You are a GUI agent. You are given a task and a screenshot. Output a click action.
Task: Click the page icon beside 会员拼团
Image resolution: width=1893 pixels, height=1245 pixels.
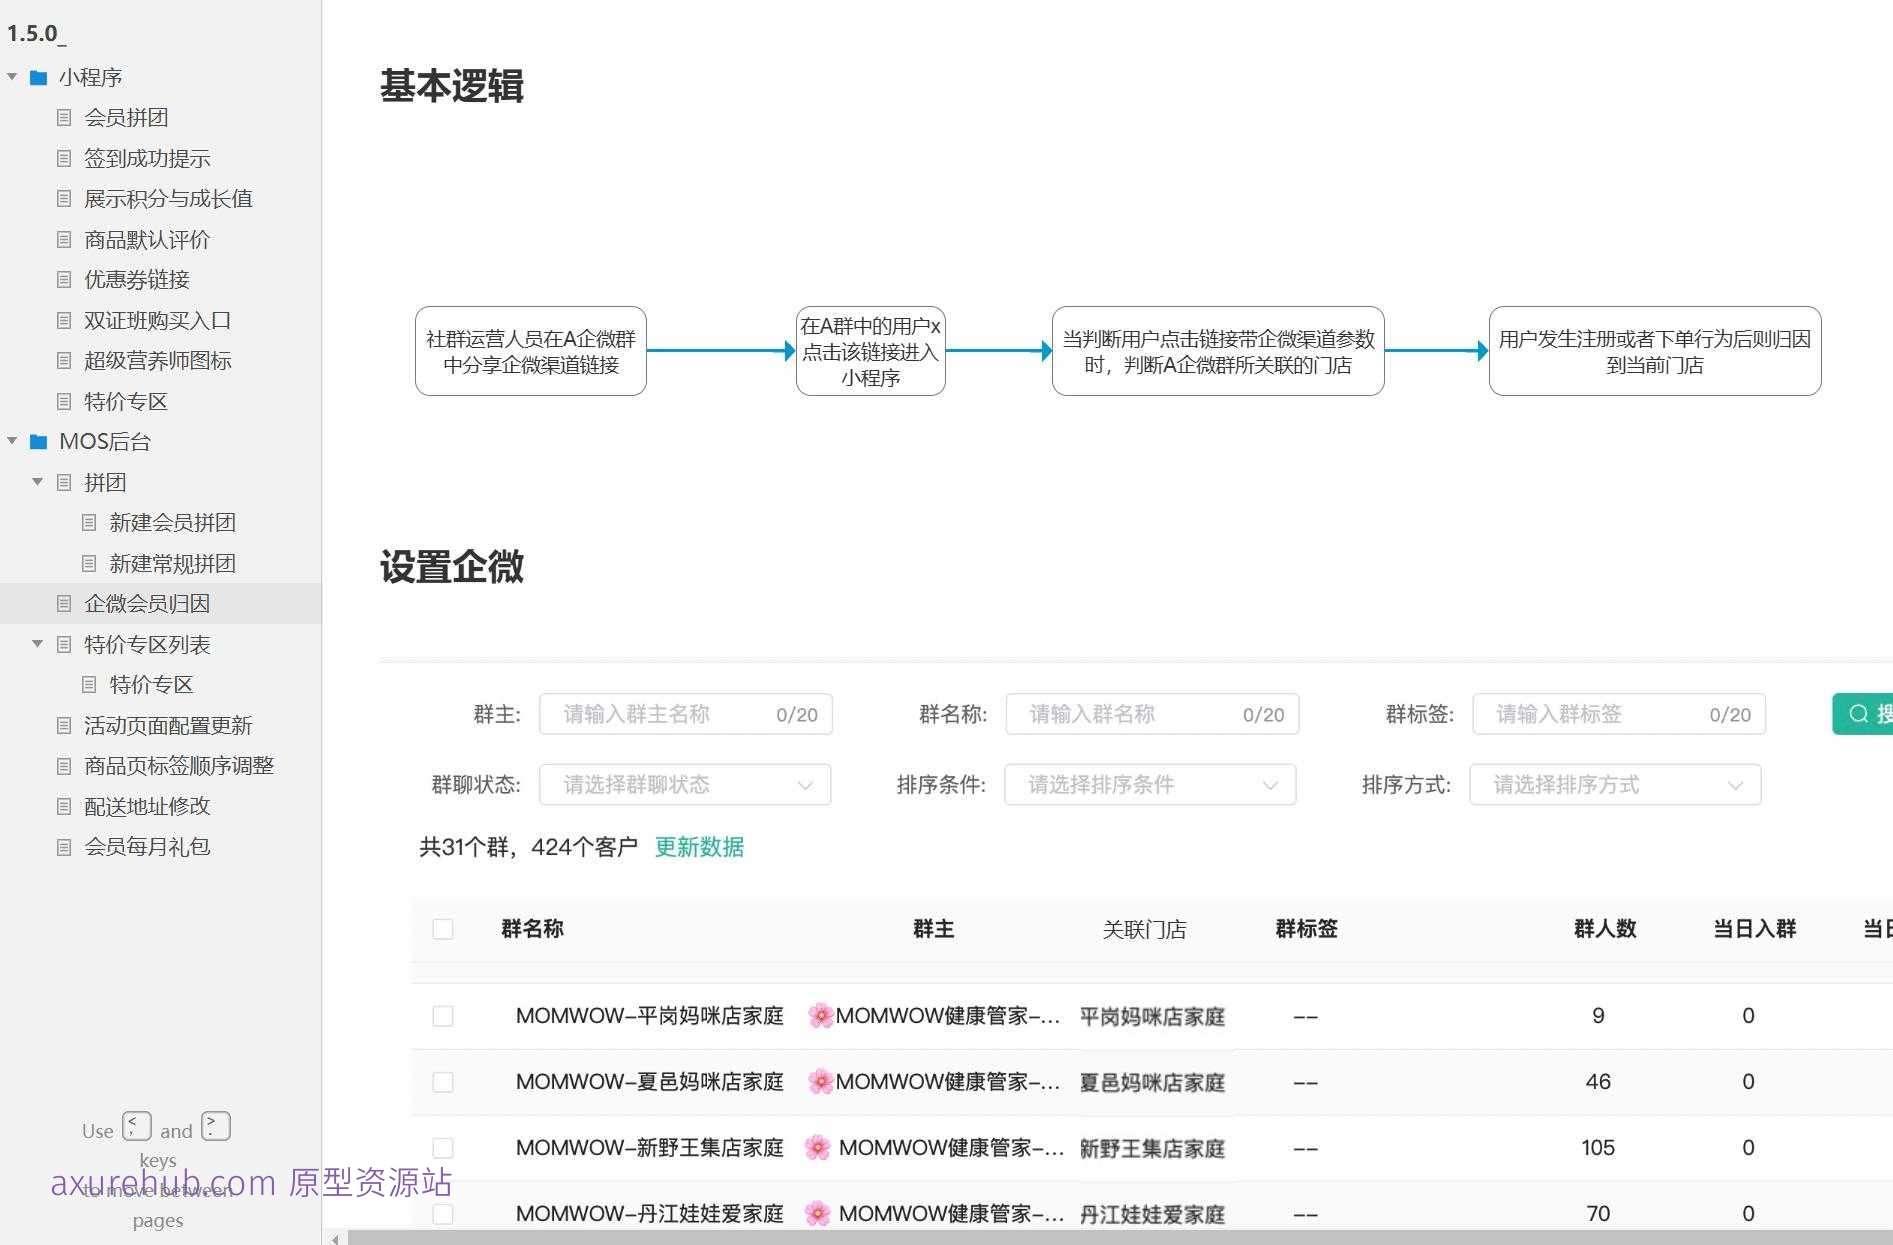pyautogui.click(x=63, y=117)
